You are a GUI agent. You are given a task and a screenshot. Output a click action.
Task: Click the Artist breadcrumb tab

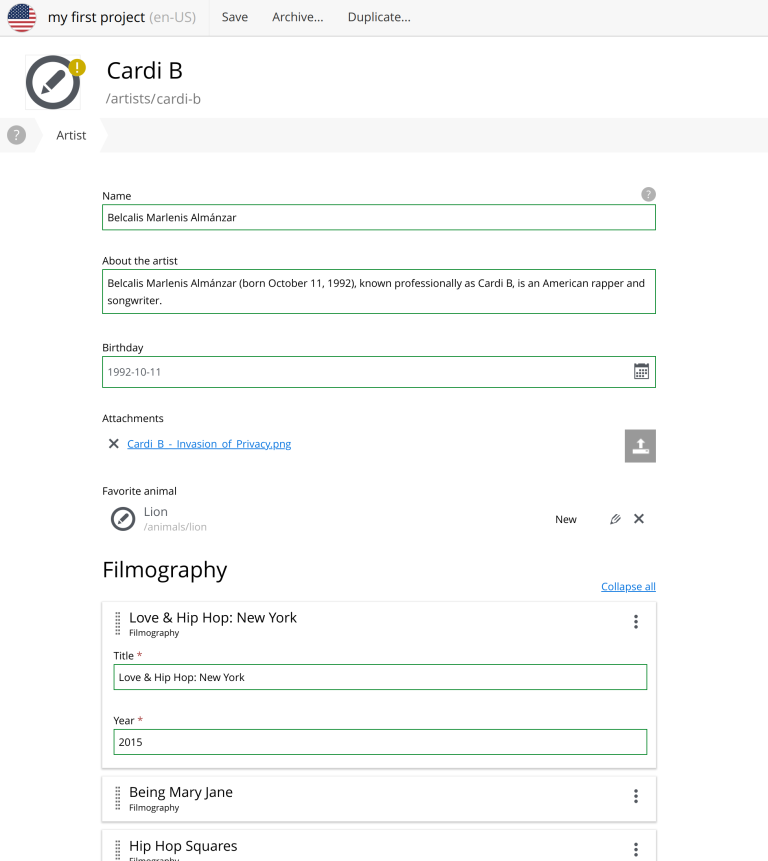71,135
